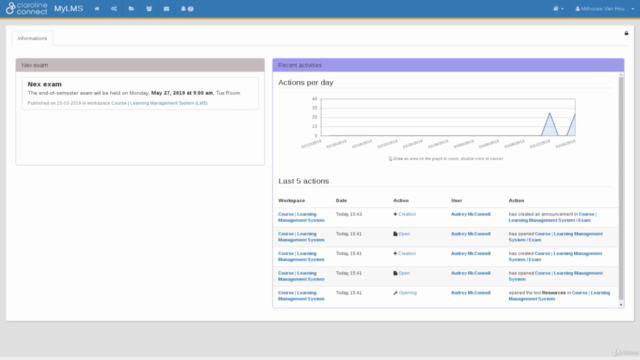This screenshot has width=640, height=360.
Task: Open the users group icon in navbar
Action: (x=149, y=9)
